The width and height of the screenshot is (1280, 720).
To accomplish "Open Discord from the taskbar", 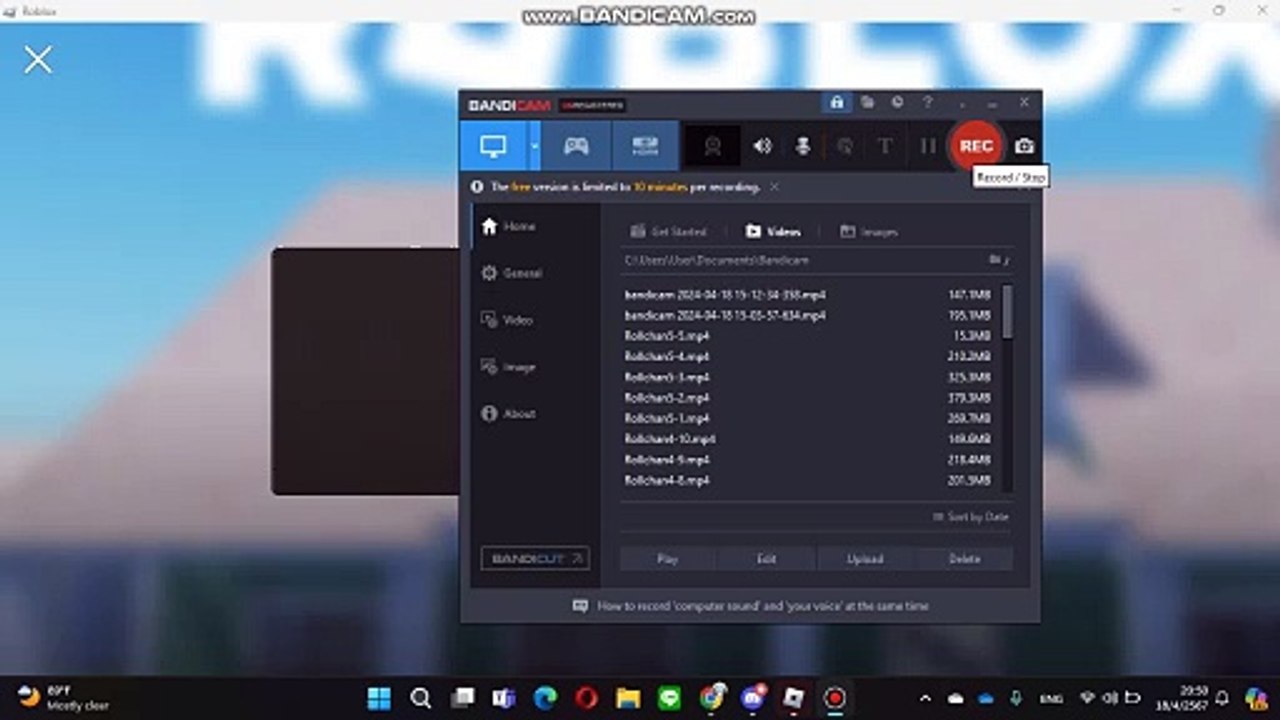I will pyautogui.click(x=753, y=697).
